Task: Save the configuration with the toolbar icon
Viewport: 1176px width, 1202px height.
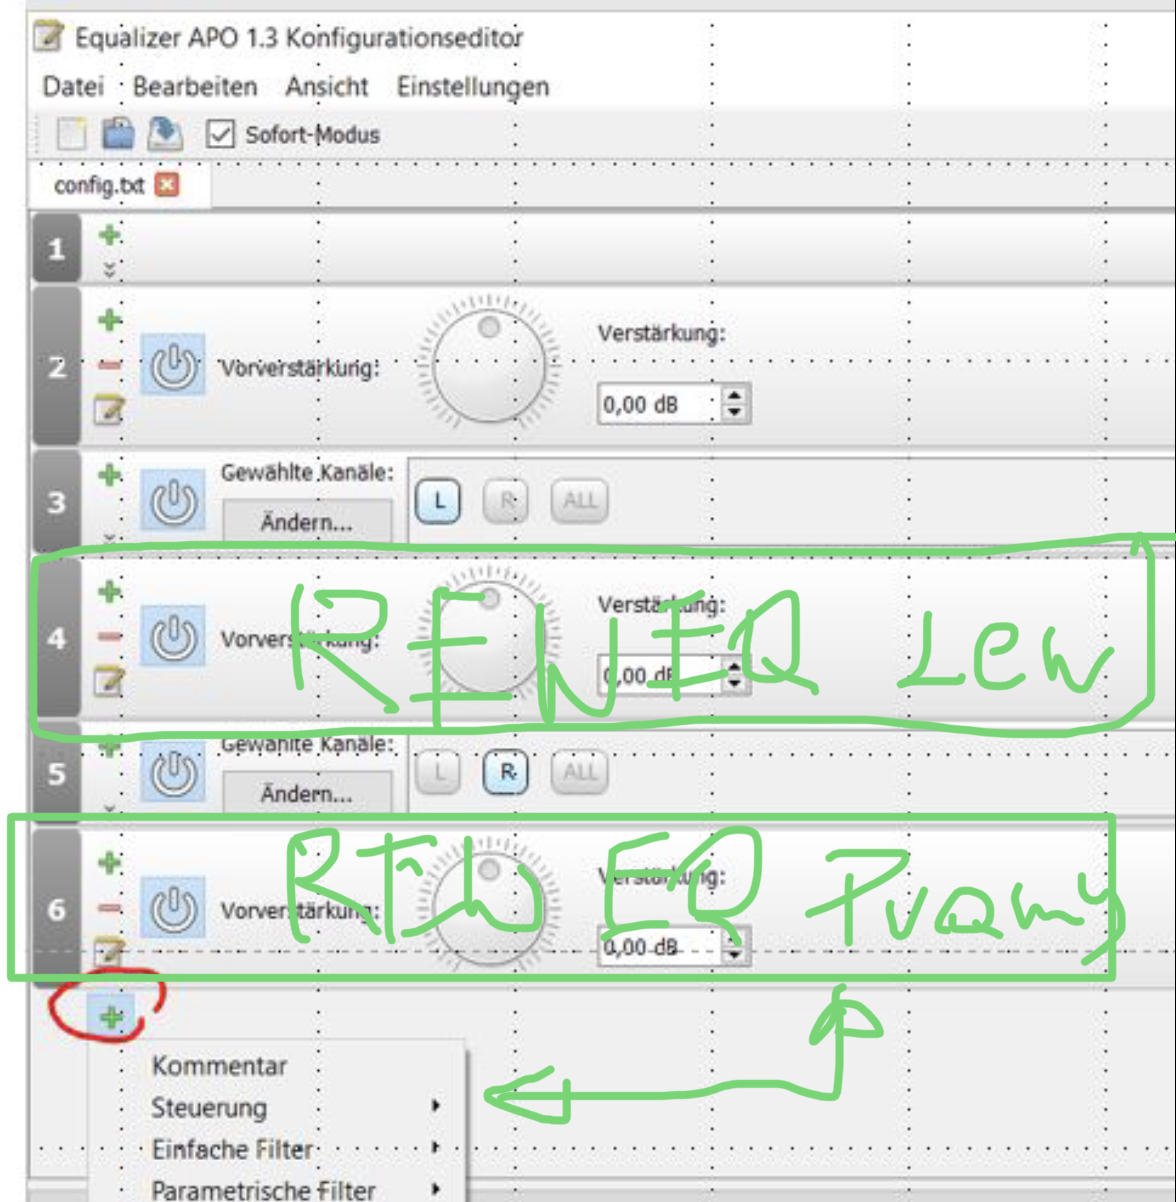Action: pos(165,134)
